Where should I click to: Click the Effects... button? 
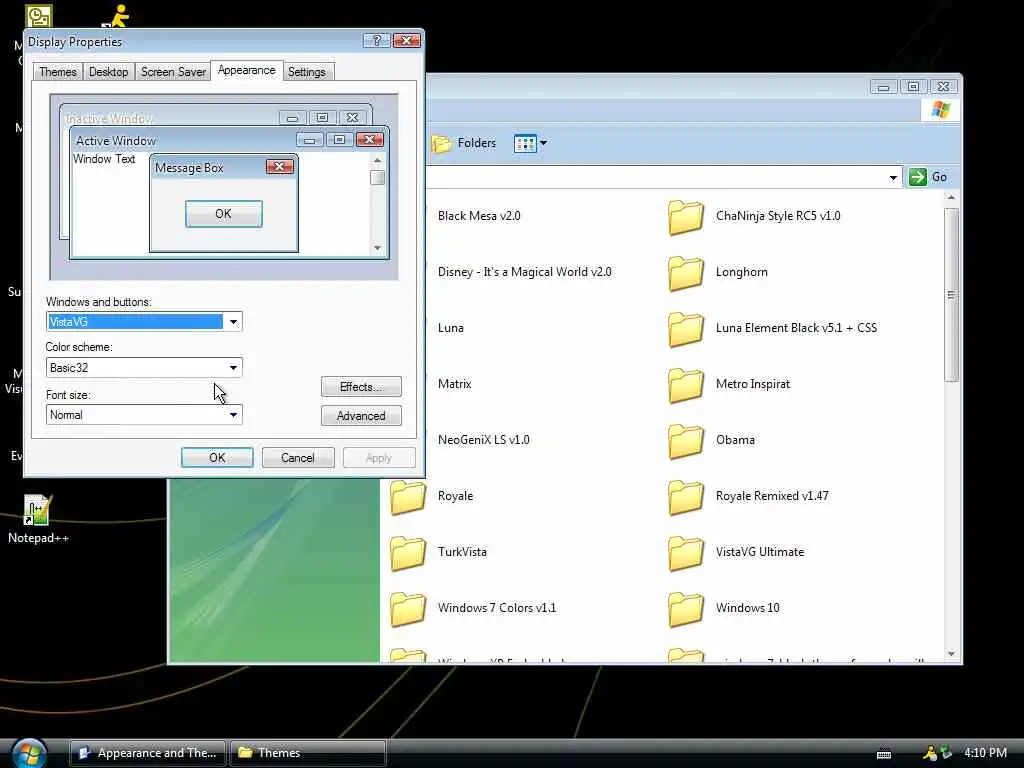pos(361,387)
